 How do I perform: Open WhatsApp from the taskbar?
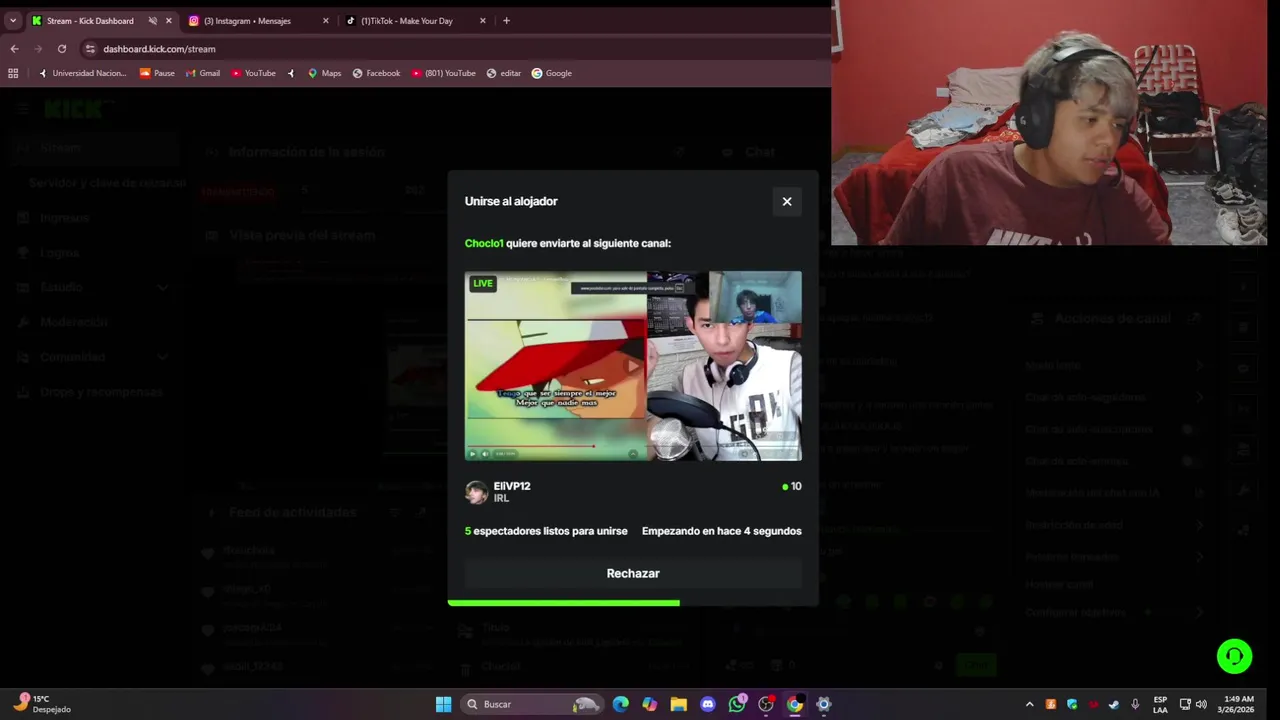click(737, 704)
